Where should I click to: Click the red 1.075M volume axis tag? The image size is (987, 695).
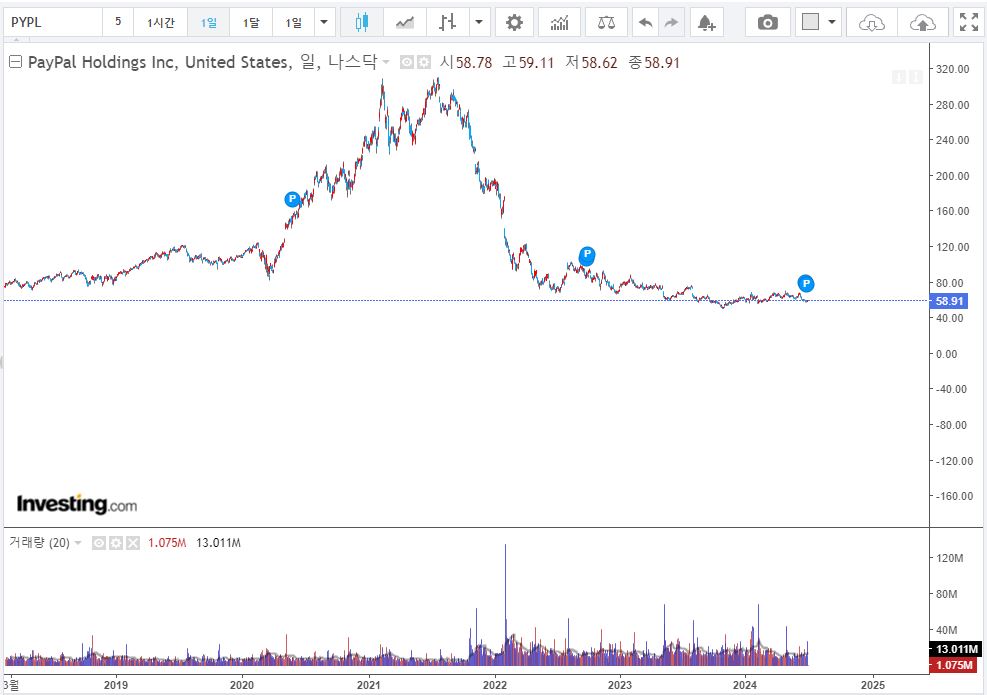point(953,665)
